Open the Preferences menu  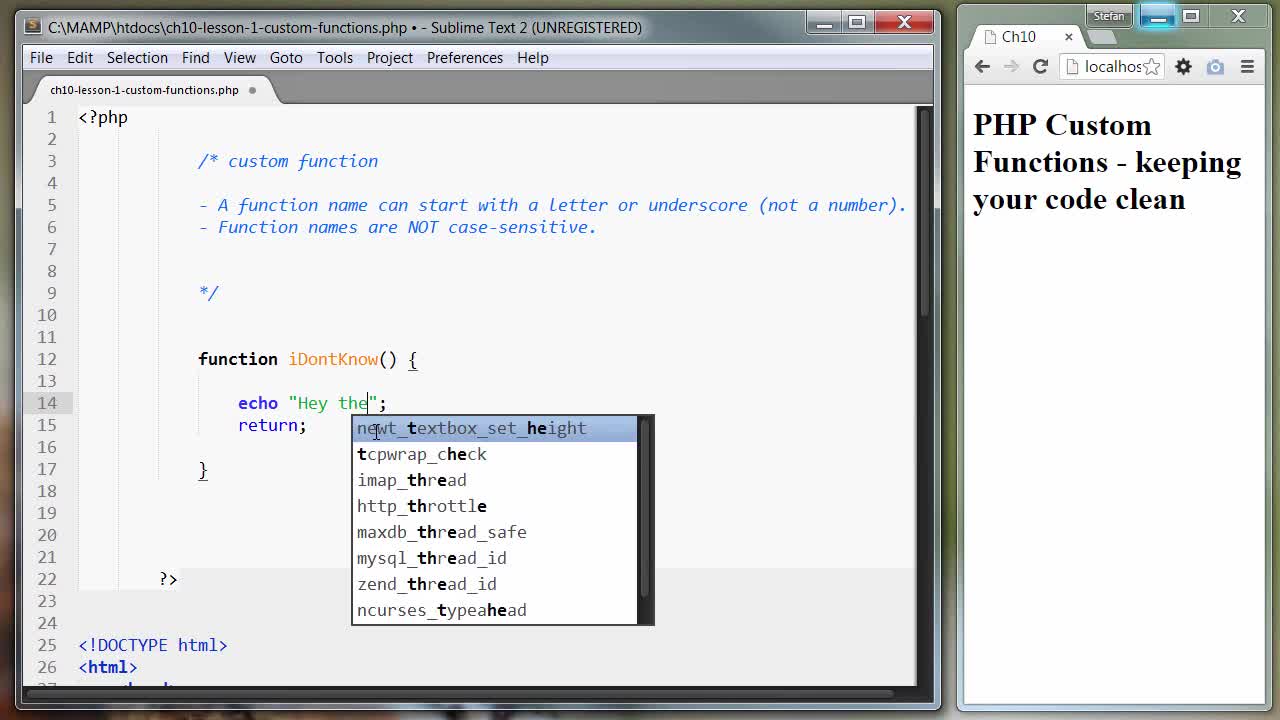465,57
